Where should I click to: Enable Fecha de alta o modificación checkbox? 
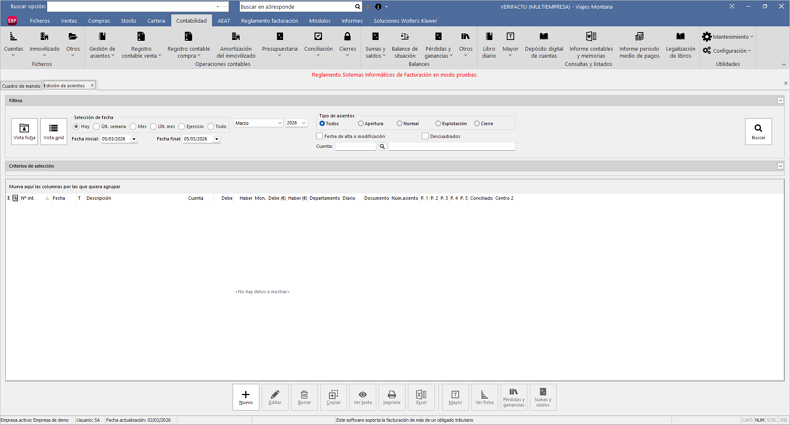319,136
